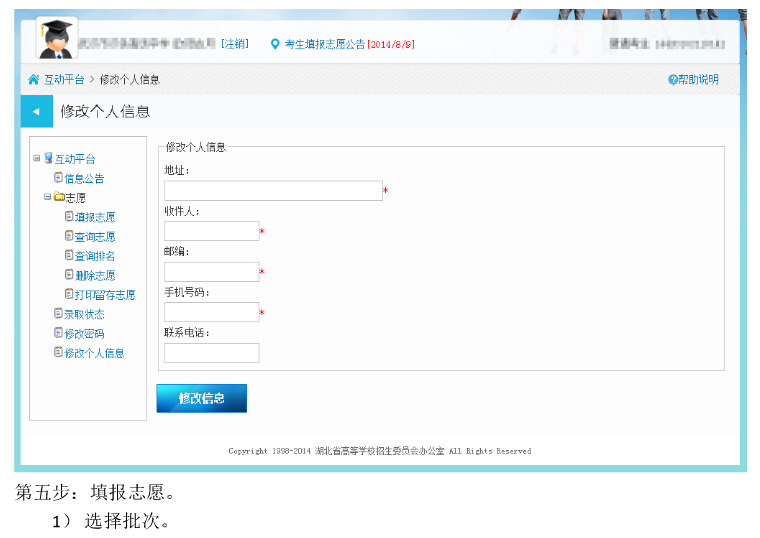
Task: Click the home icon in breadcrumb
Action: coord(34,79)
